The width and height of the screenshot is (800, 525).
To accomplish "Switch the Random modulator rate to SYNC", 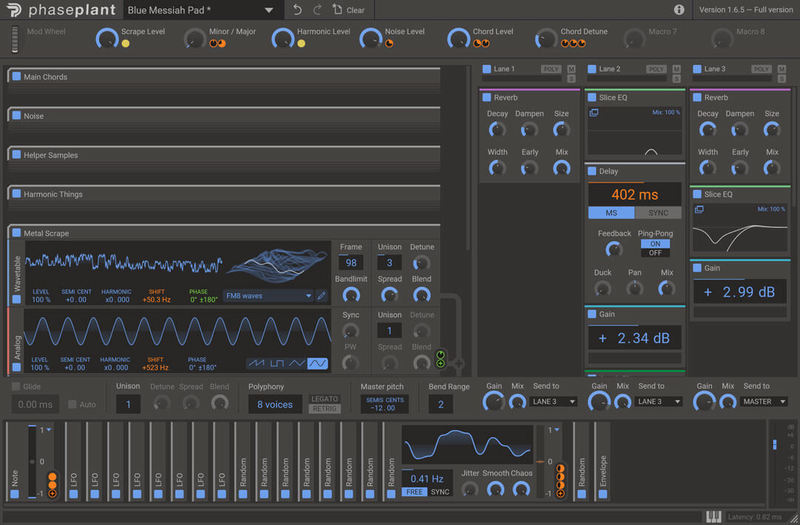I will click(x=440, y=491).
